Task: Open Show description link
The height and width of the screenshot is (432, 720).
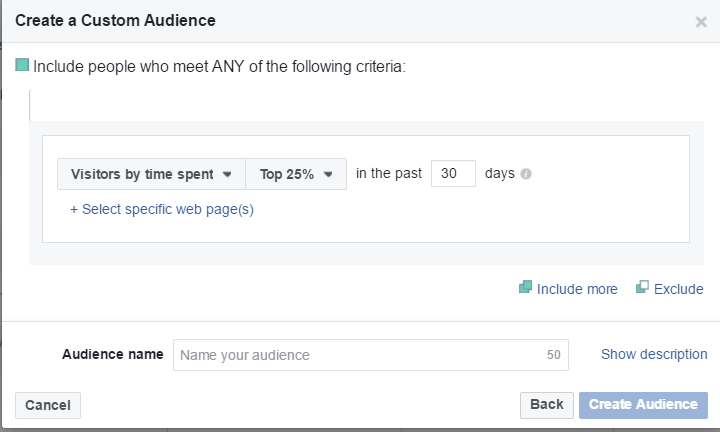Action: [x=653, y=354]
